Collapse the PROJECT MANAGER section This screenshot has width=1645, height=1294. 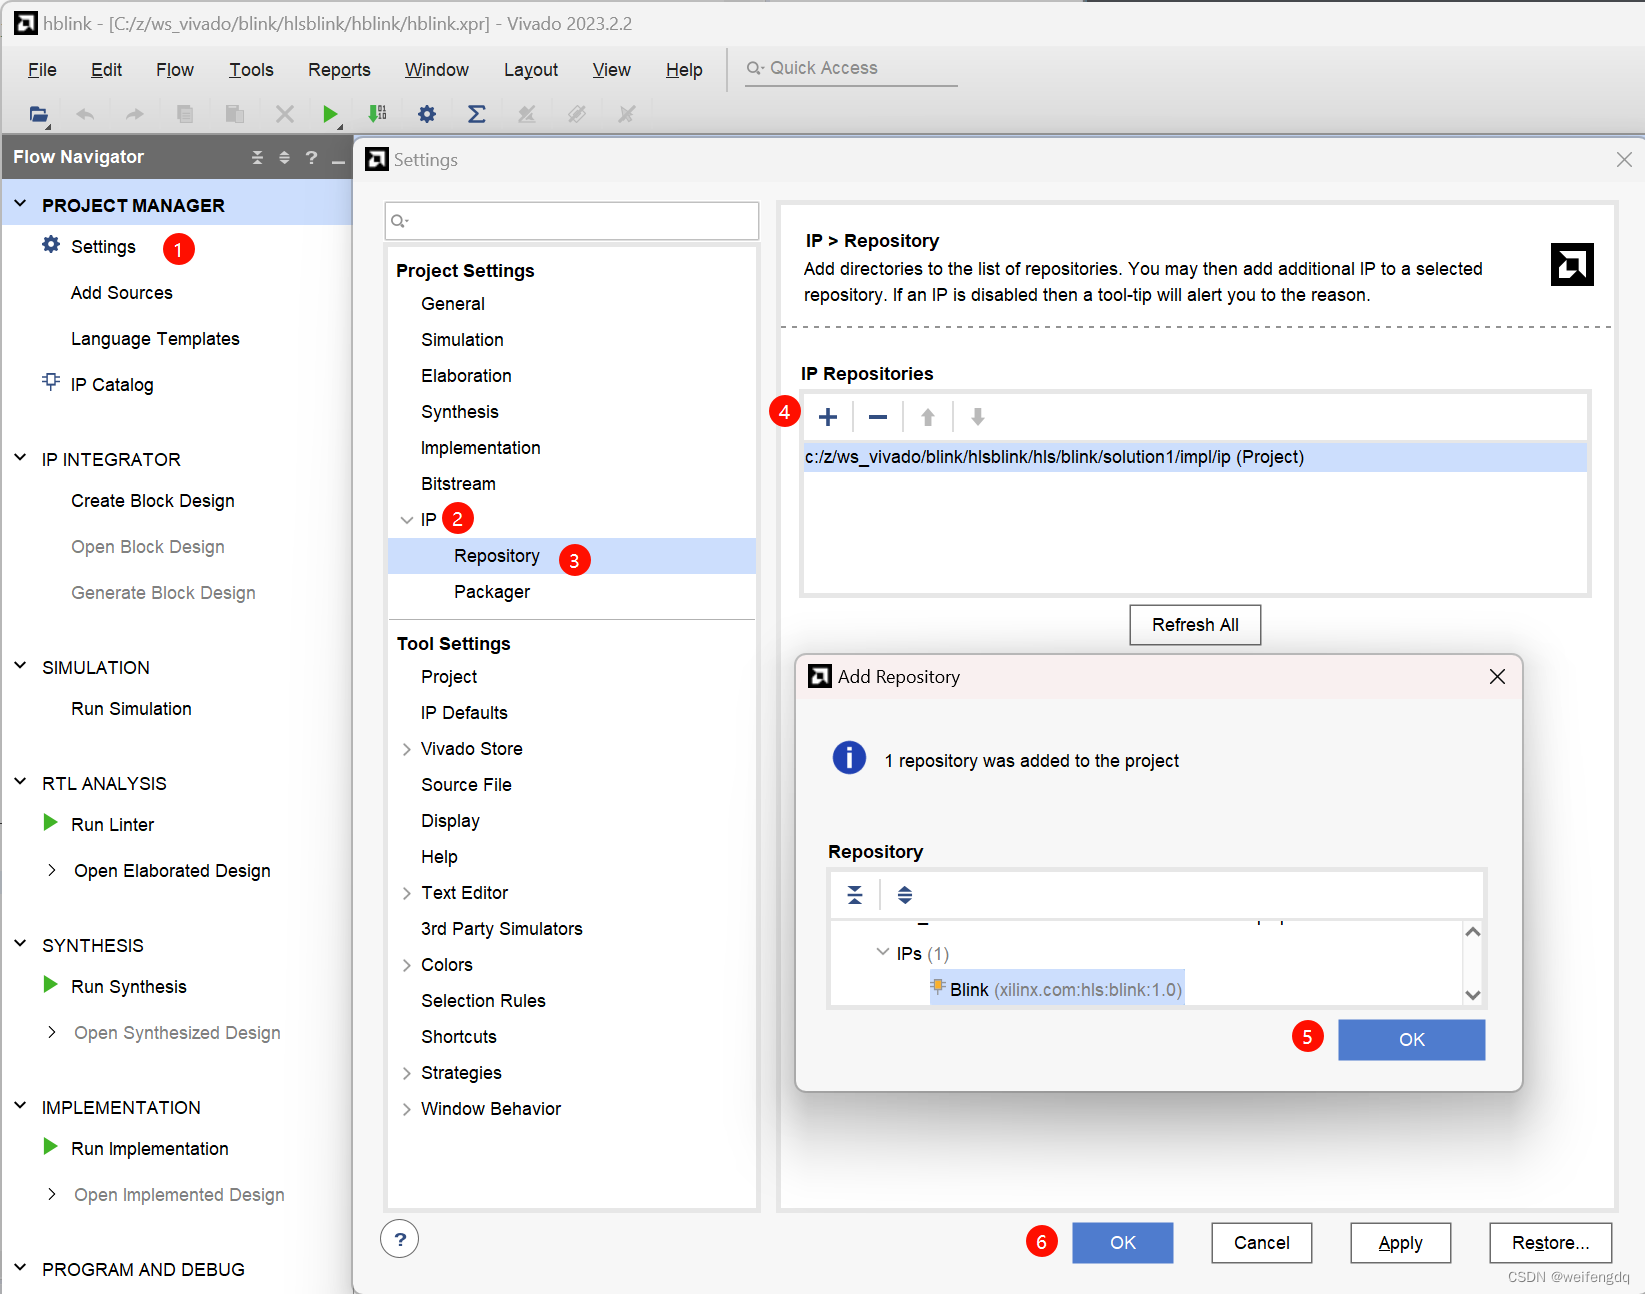[20, 203]
